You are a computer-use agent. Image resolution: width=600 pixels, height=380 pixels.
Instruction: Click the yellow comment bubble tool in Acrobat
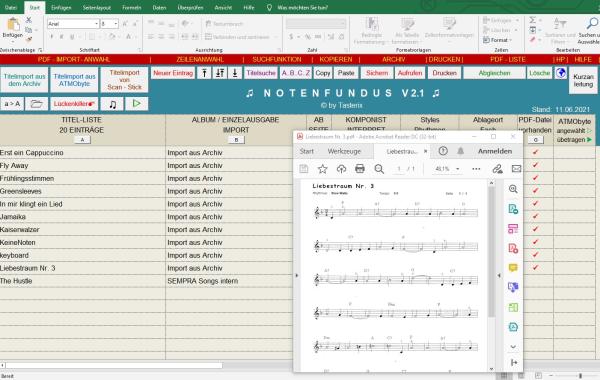coord(513,268)
